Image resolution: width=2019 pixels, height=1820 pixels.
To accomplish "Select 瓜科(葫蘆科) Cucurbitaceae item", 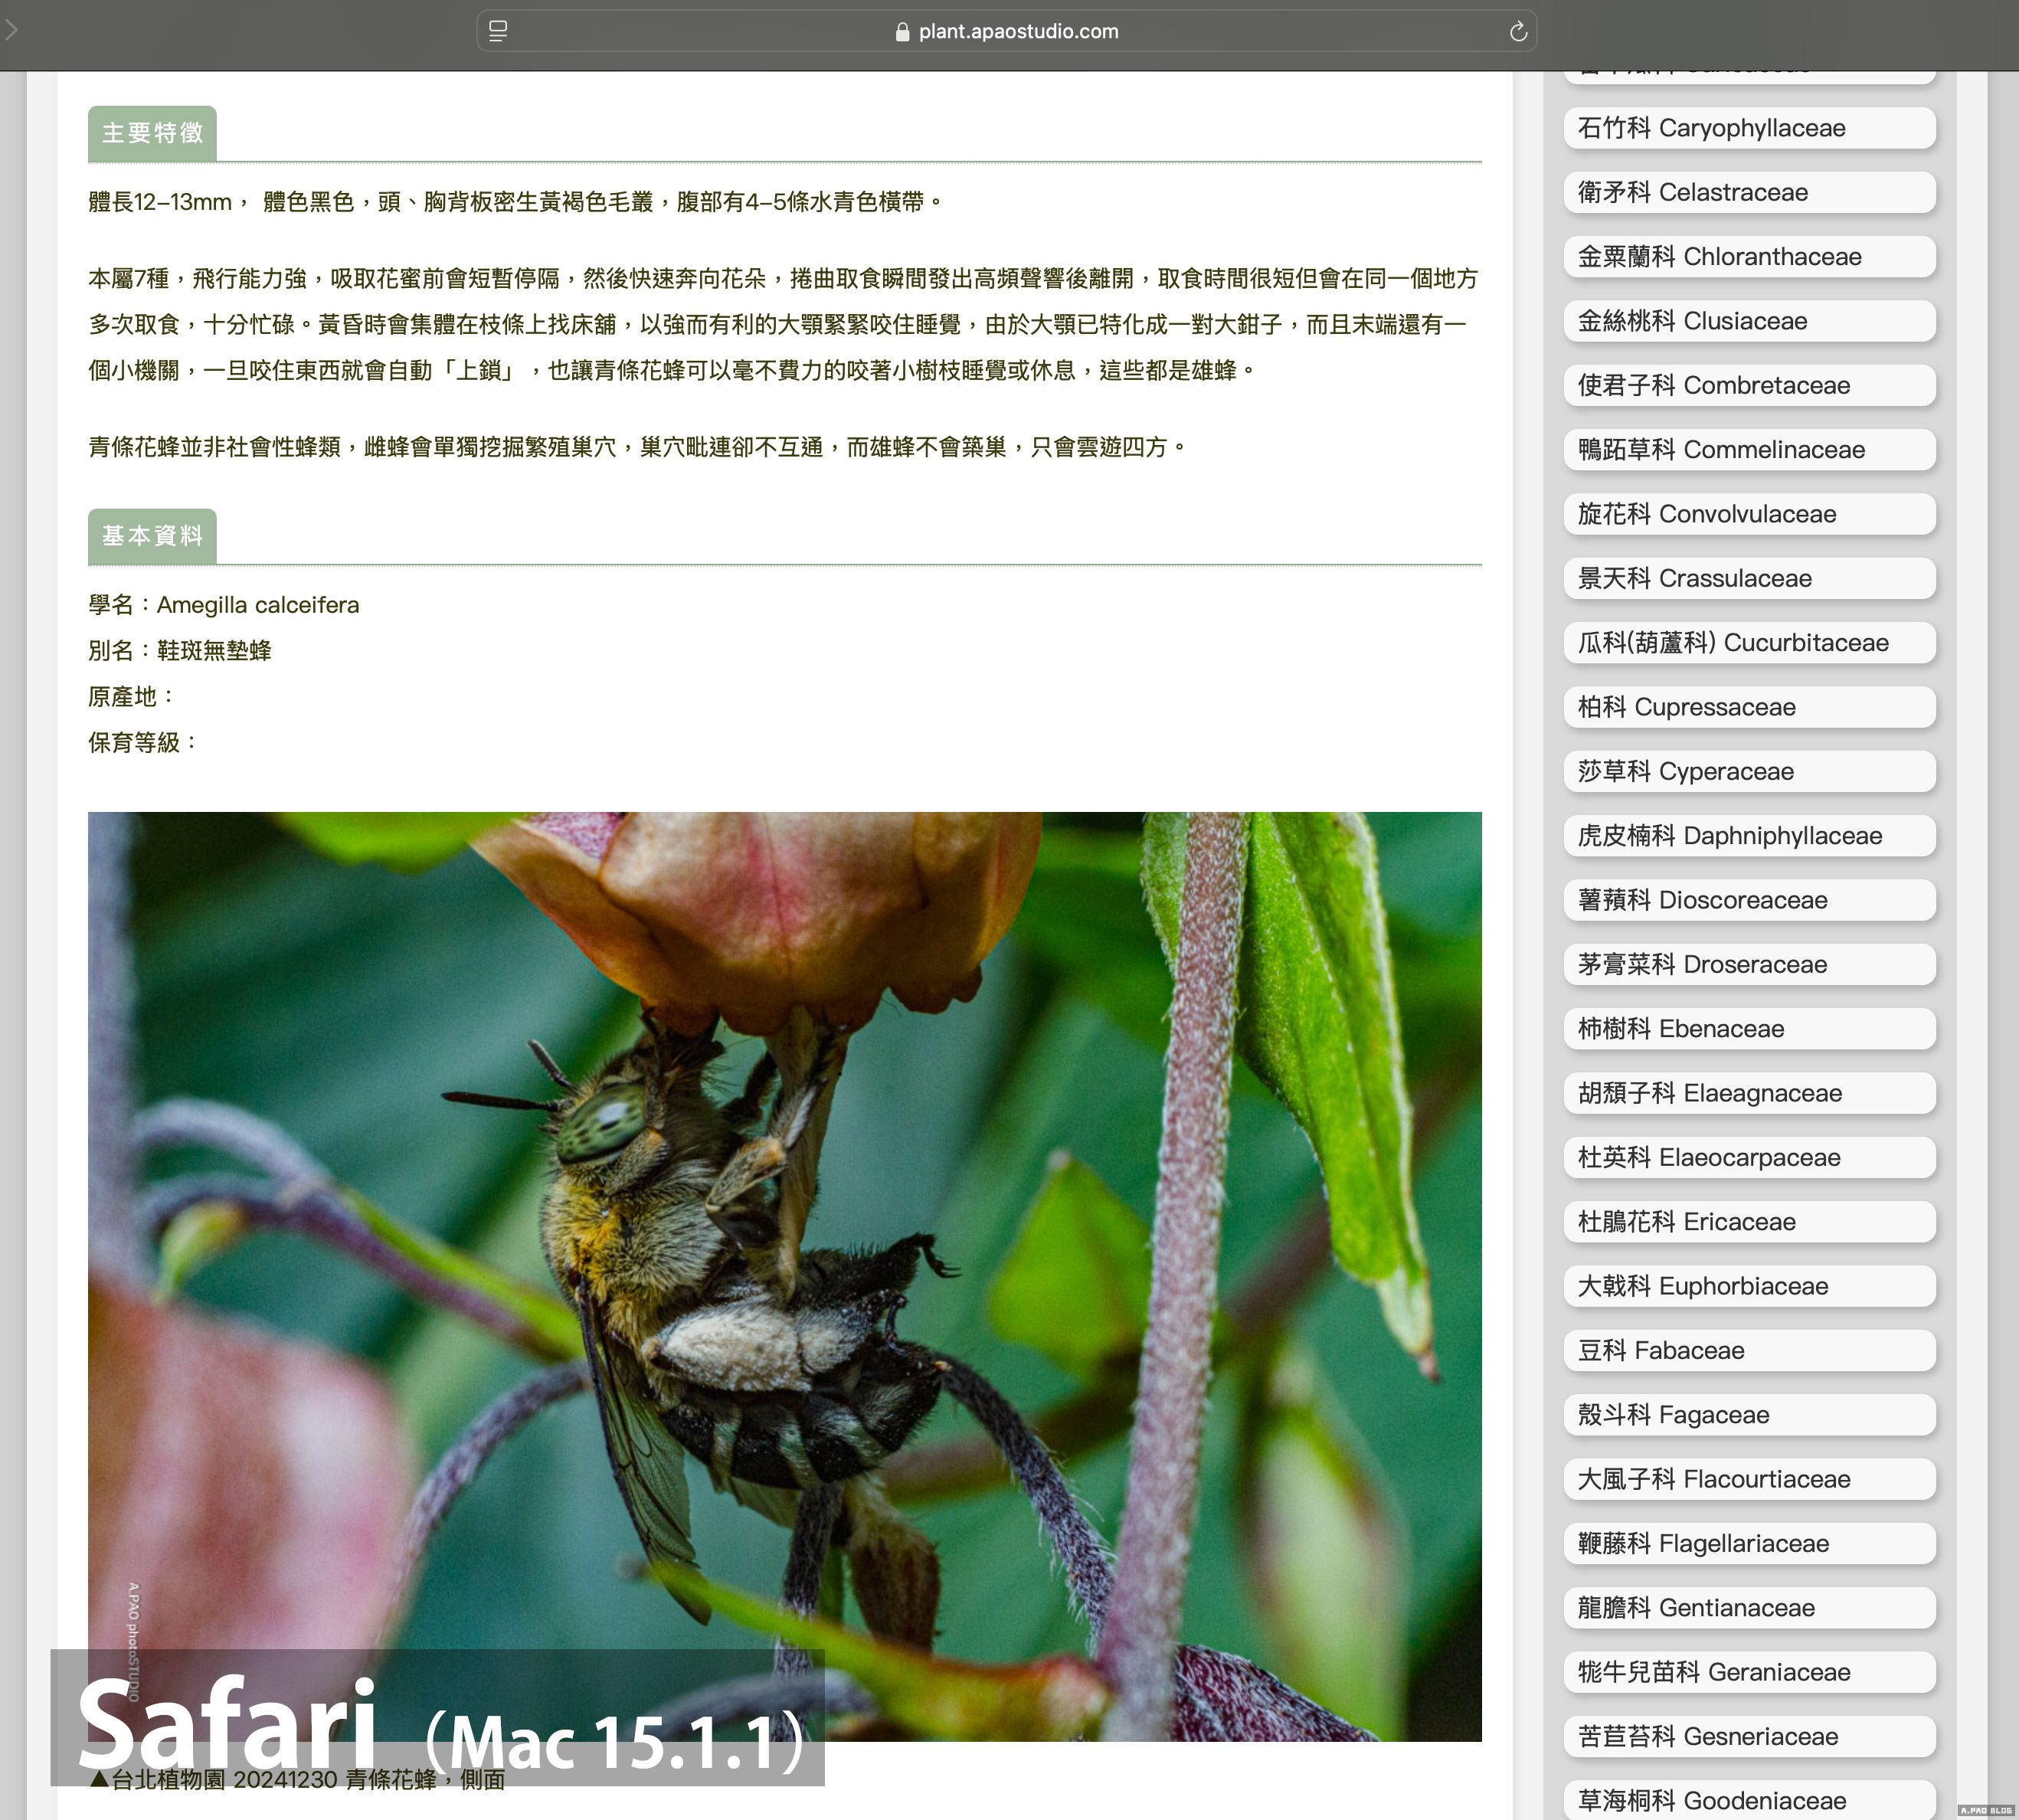I will (x=1749, y=643).
